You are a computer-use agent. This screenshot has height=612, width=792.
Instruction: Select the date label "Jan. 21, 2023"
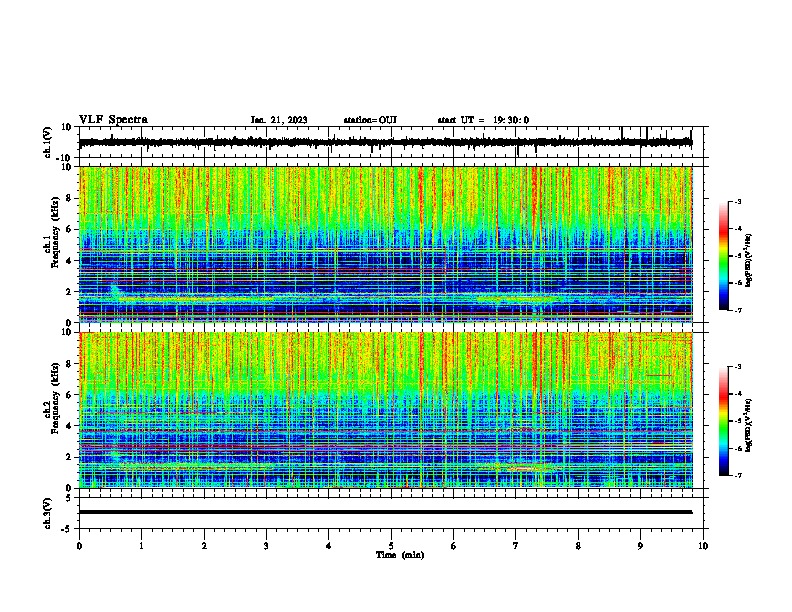[x=279, y=120]
